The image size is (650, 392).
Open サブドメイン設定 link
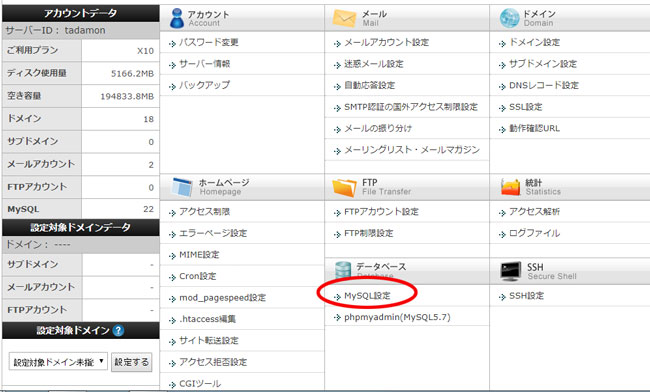click(x=543, y=64)
